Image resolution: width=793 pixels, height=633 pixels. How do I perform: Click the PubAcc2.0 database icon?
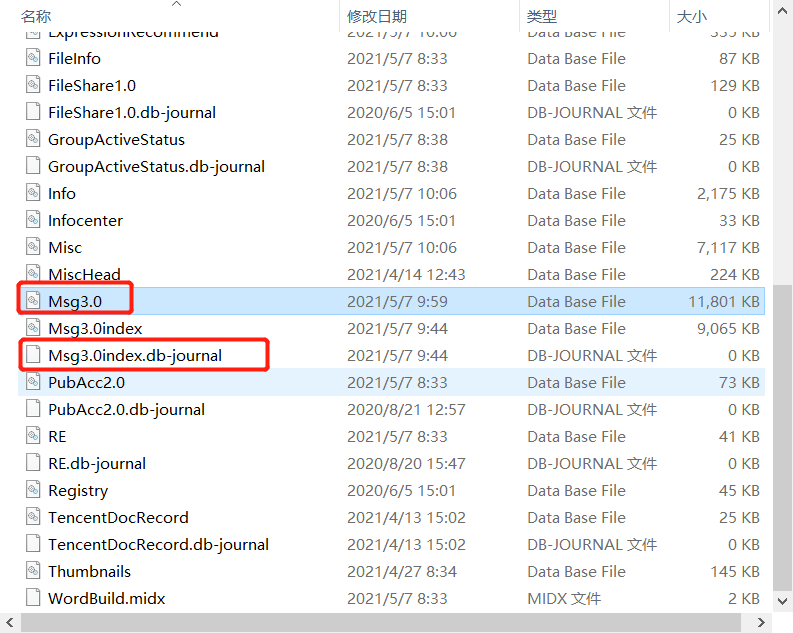click(34, 382)
